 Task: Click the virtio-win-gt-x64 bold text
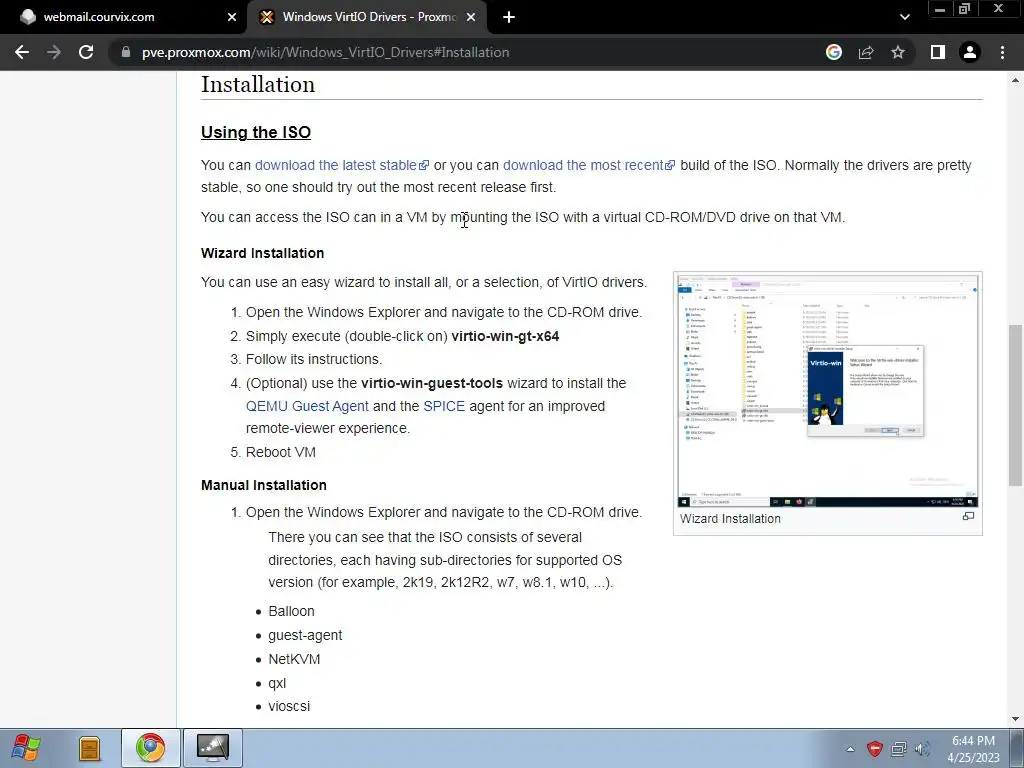(505, 336)
